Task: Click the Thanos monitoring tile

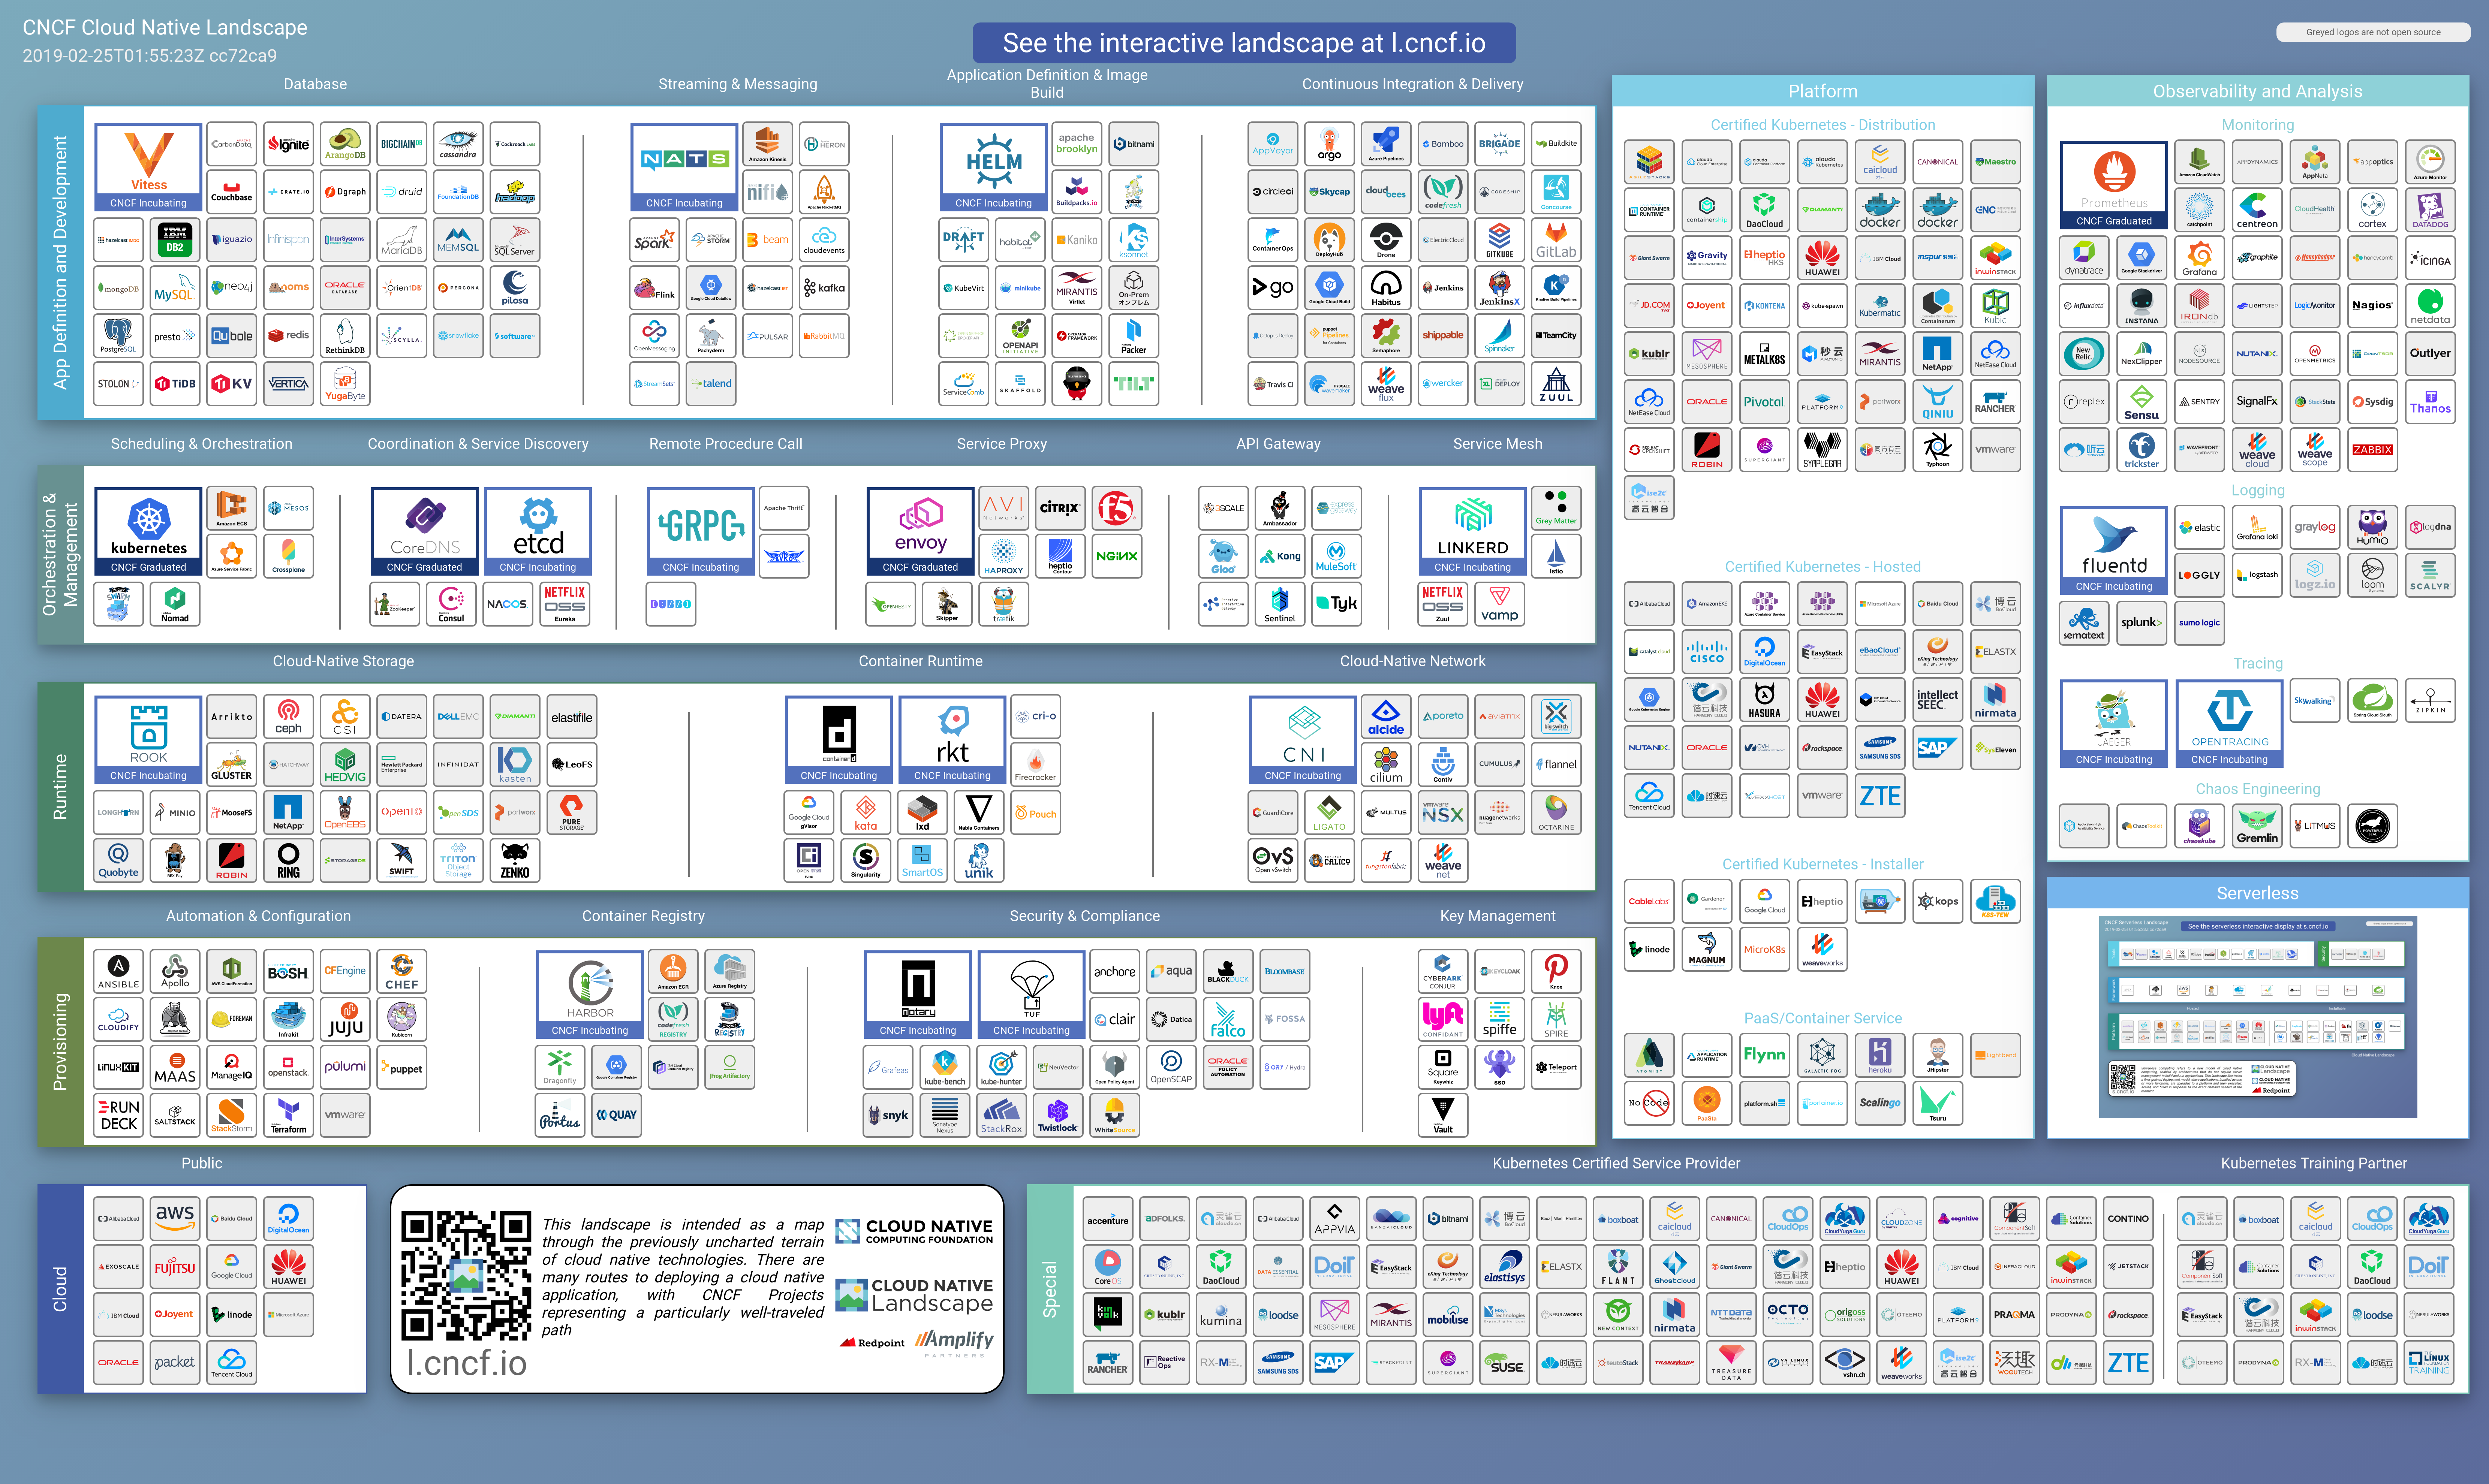Action: pyautogui.click(x=2431, y=402)
